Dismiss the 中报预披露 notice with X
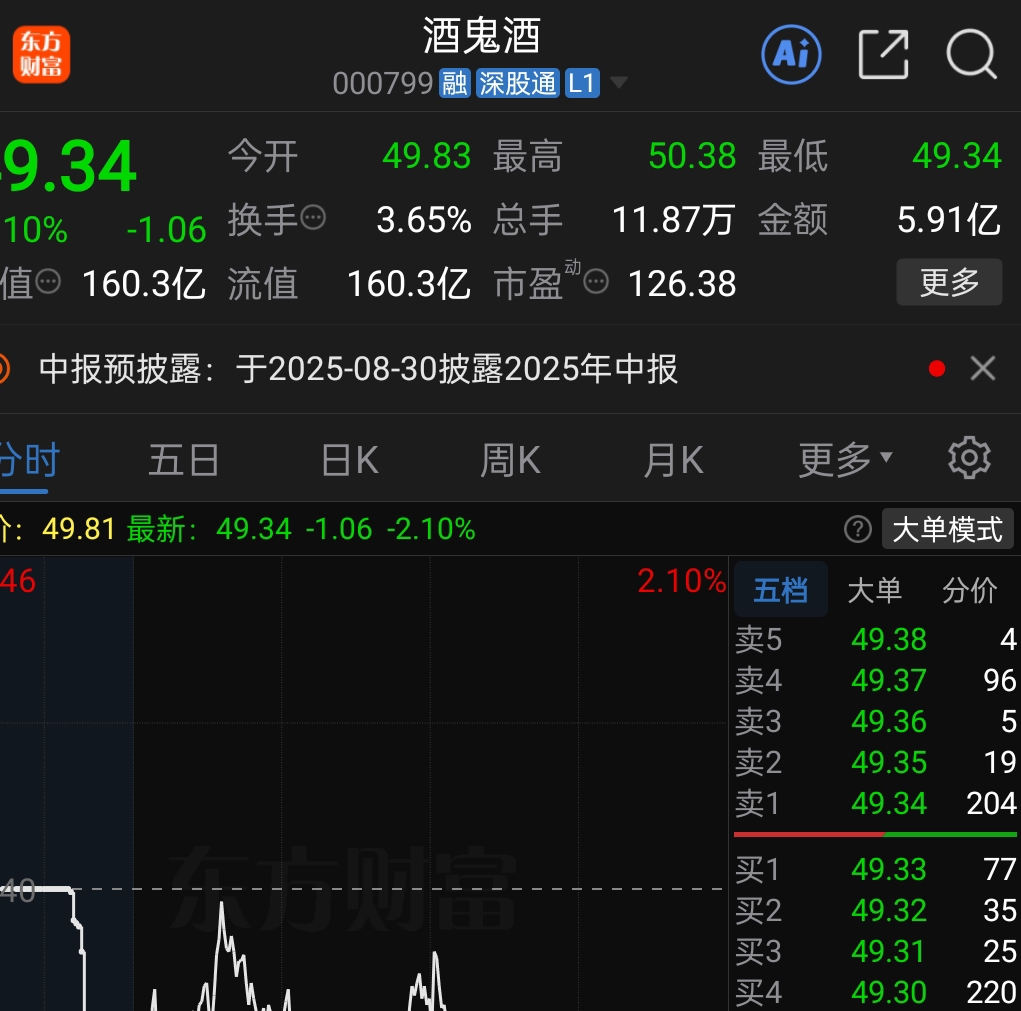Viewport: 1021px width, 1011px height. point(983,368)
